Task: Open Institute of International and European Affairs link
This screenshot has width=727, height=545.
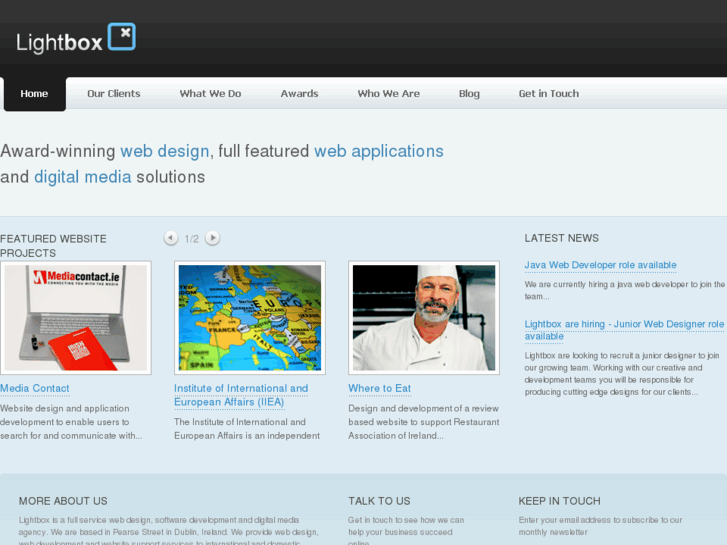Action: click(241, 395)
